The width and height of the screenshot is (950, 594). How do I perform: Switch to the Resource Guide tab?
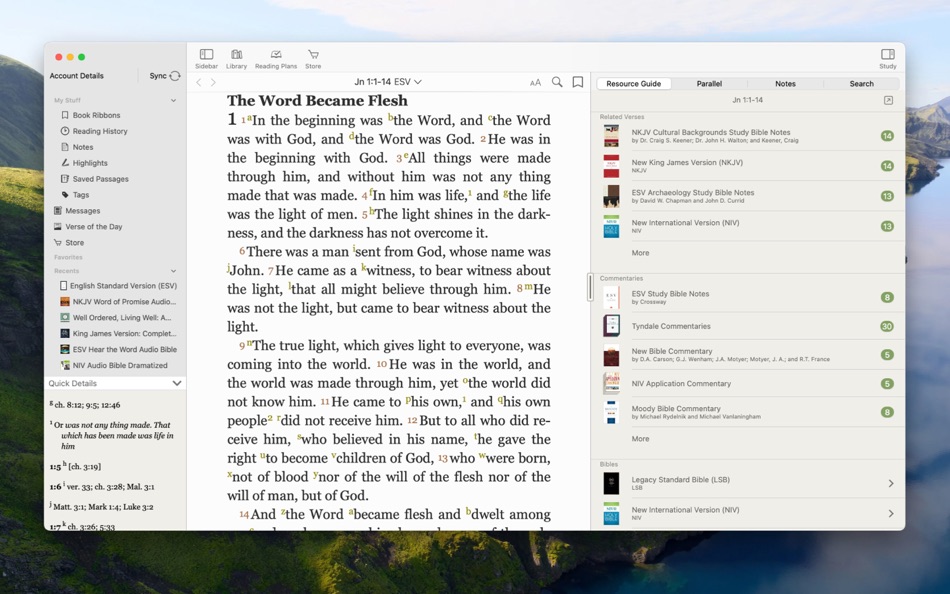click(634, 84)
